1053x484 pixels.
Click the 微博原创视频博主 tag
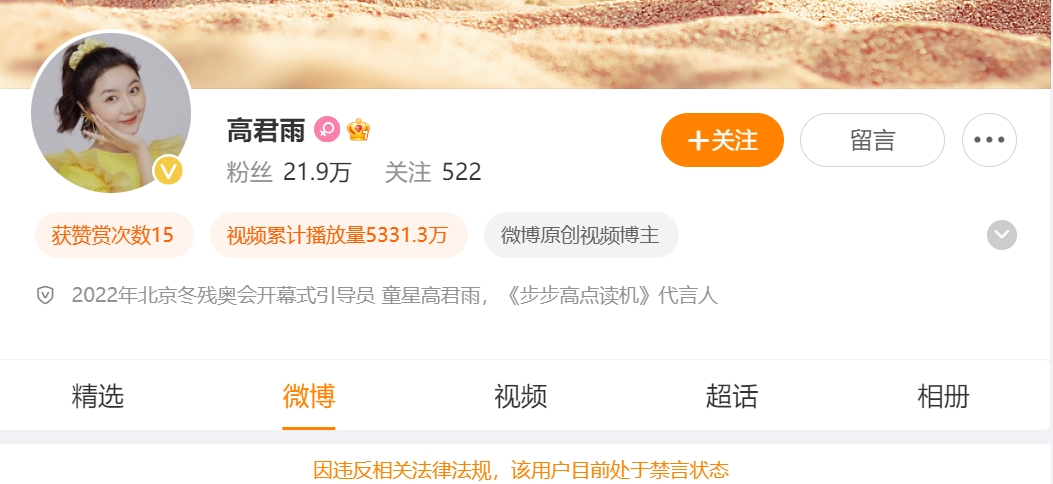pyautogui.click(x=581, y=235)
